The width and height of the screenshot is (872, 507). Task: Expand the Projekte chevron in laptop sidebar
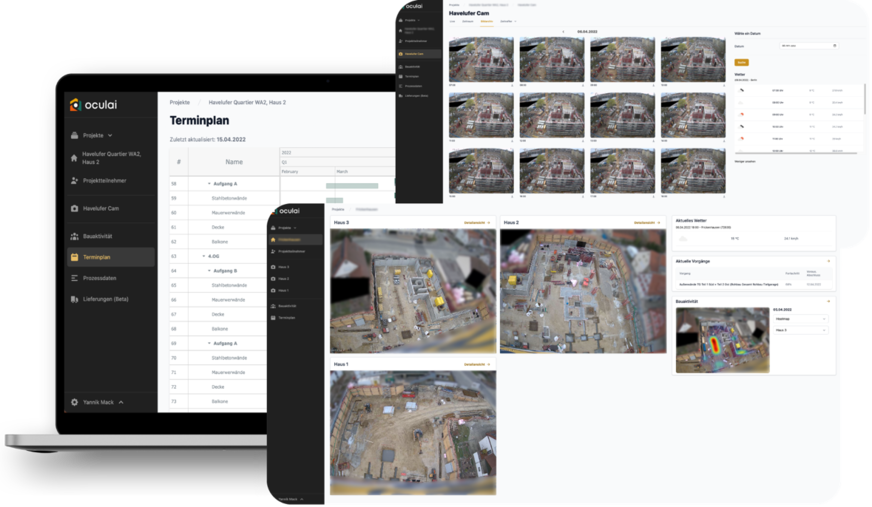click(110, 135)
